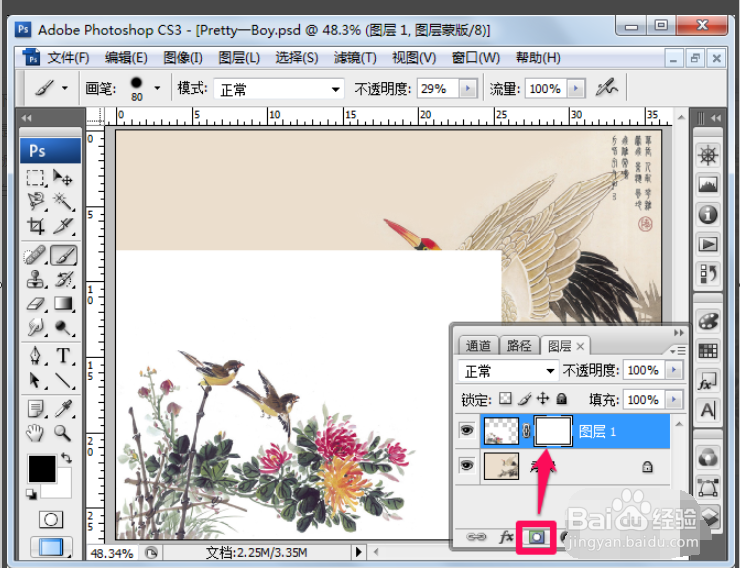
Task: Select the Clone Stamp tool
Action: click(36, 279)
